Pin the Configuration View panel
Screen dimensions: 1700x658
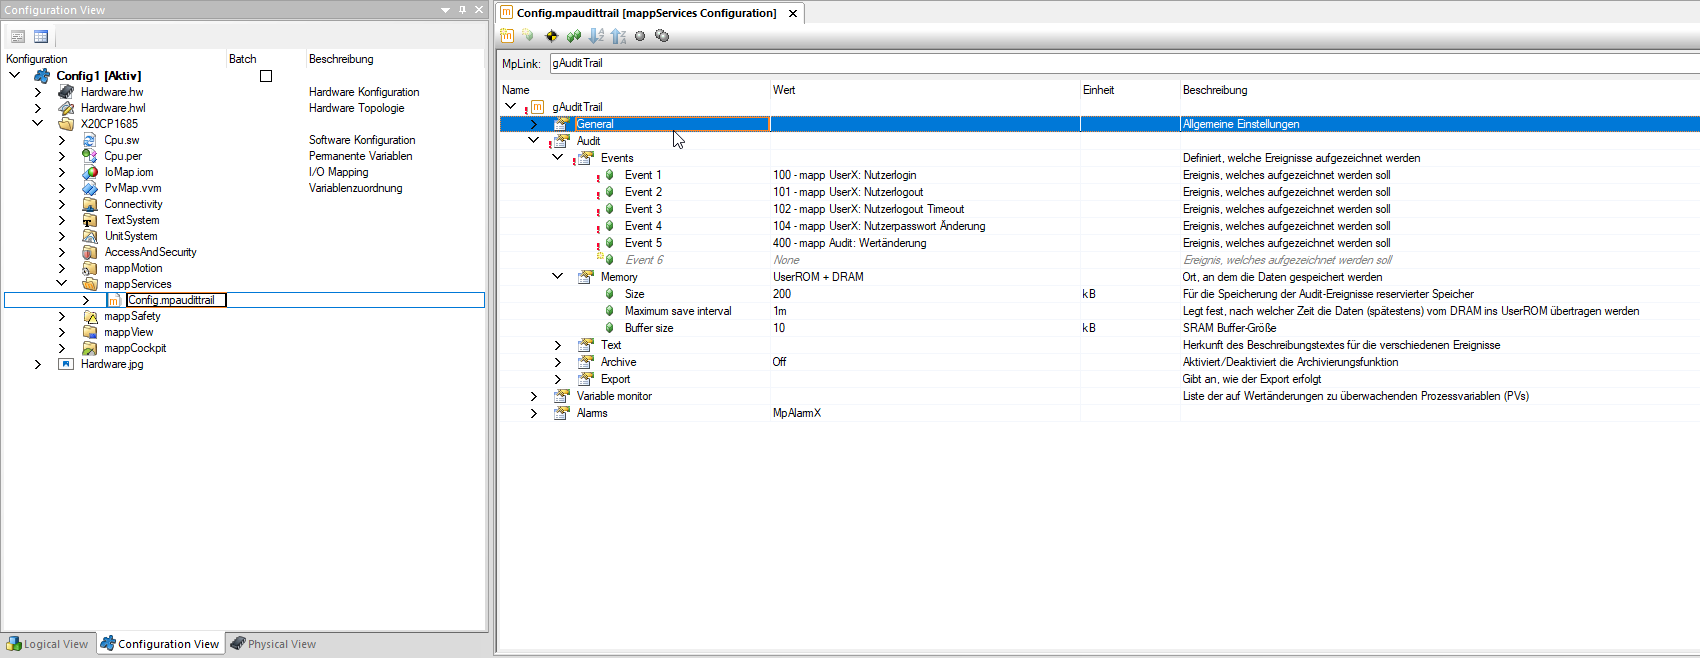point(462,10)
